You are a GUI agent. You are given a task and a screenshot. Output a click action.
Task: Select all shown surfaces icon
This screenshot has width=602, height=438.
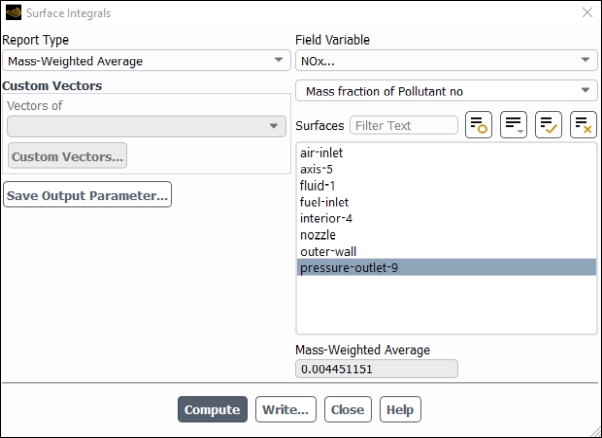pos(548,125)
